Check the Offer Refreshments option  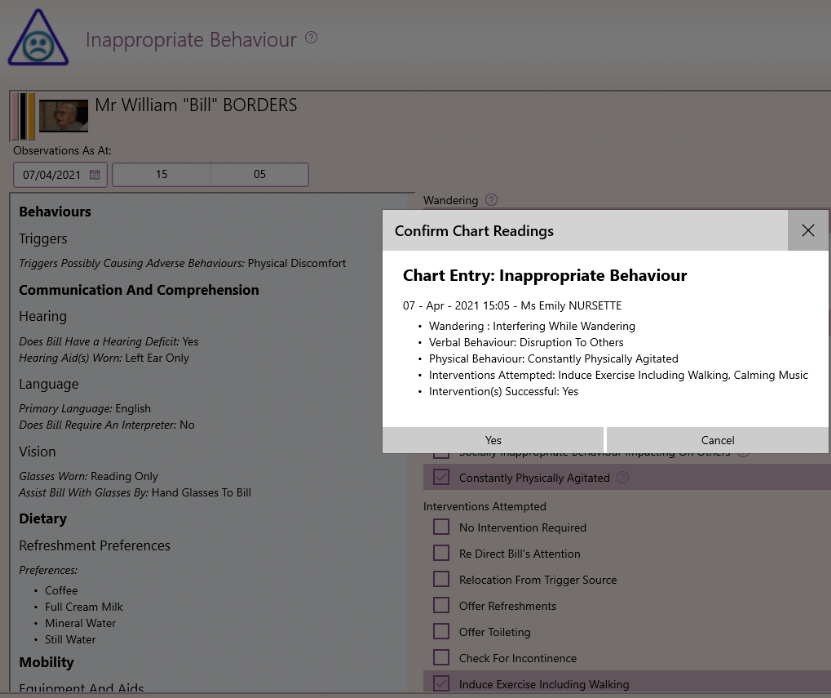coord(441,605)
